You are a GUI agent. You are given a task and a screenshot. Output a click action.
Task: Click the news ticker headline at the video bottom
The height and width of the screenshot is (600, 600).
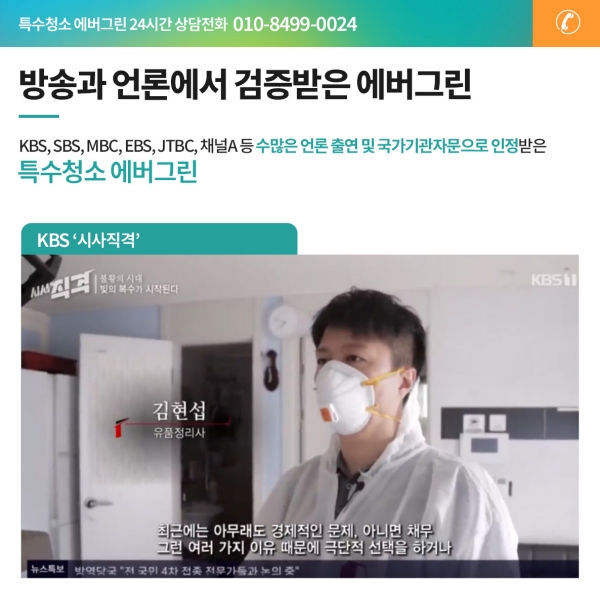coord(186,571)
